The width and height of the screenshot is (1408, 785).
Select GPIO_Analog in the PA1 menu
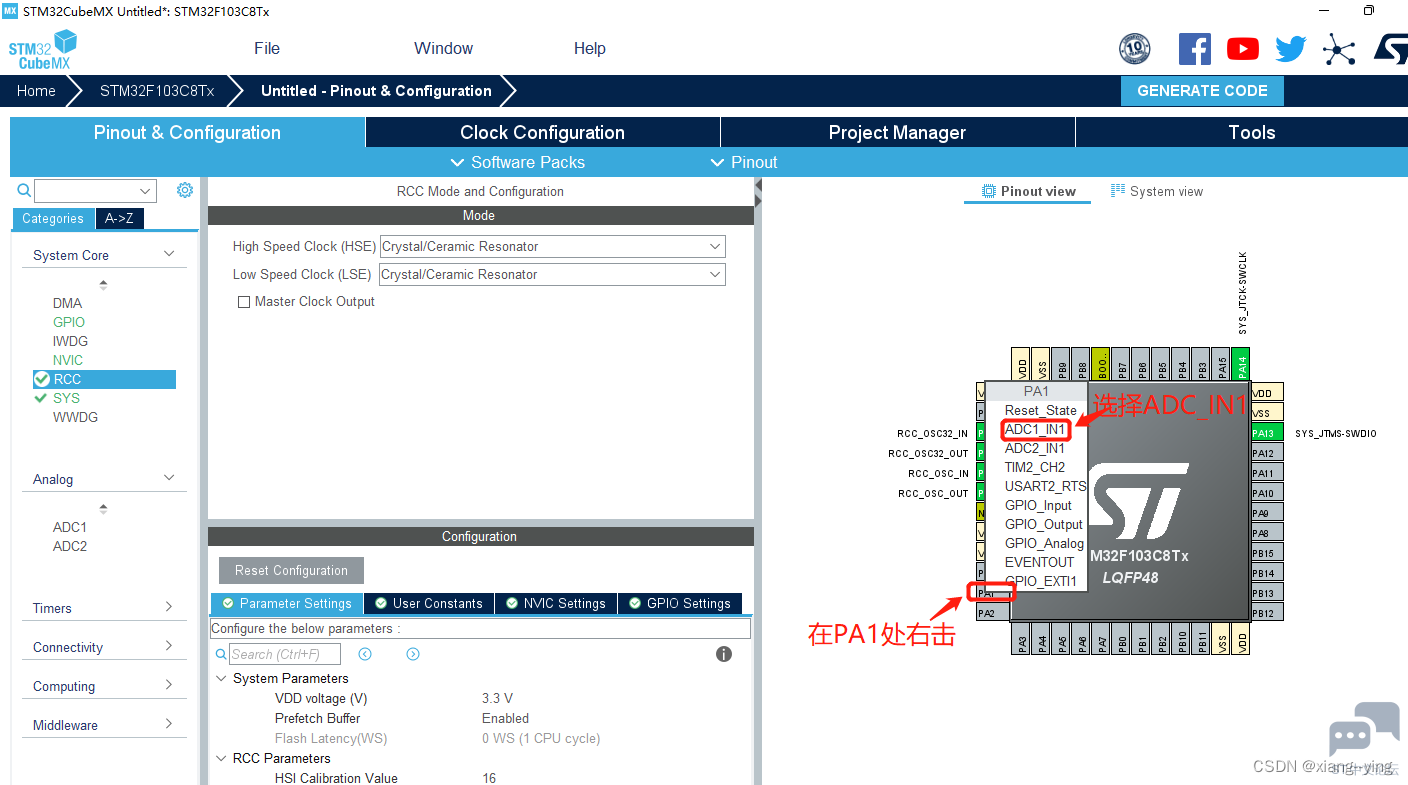click(x=1044, y=543)
